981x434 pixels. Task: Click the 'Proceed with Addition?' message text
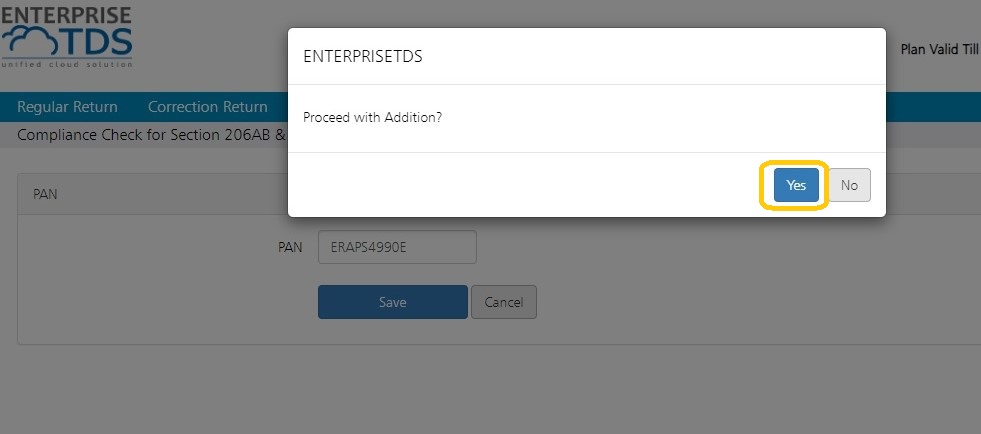pyautogui.click(x=372, y=118)
